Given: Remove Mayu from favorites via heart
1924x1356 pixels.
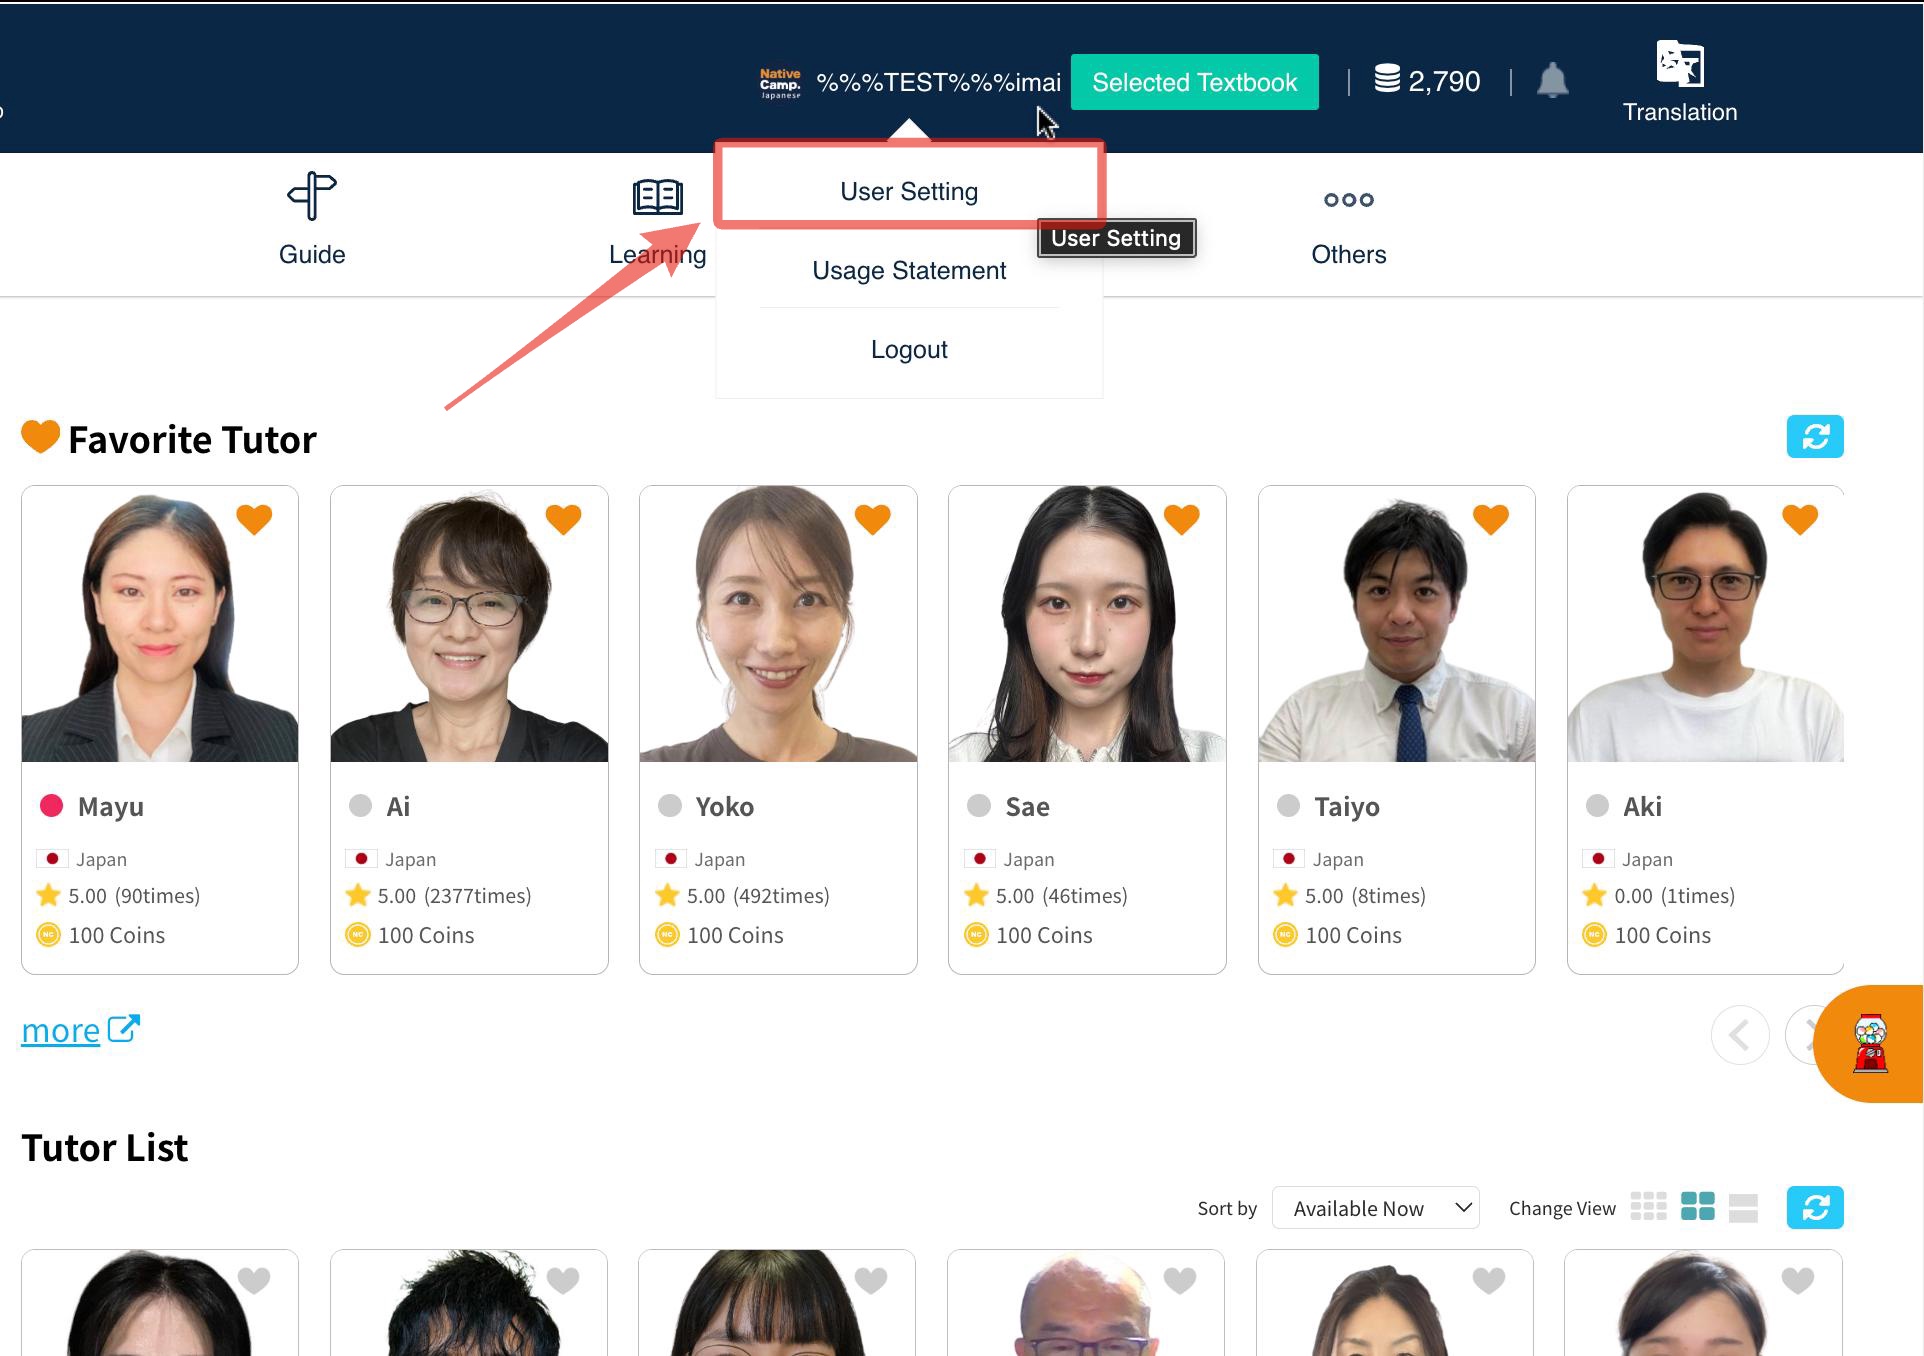Looking at the screenshot, I should (x=254, y=519).
